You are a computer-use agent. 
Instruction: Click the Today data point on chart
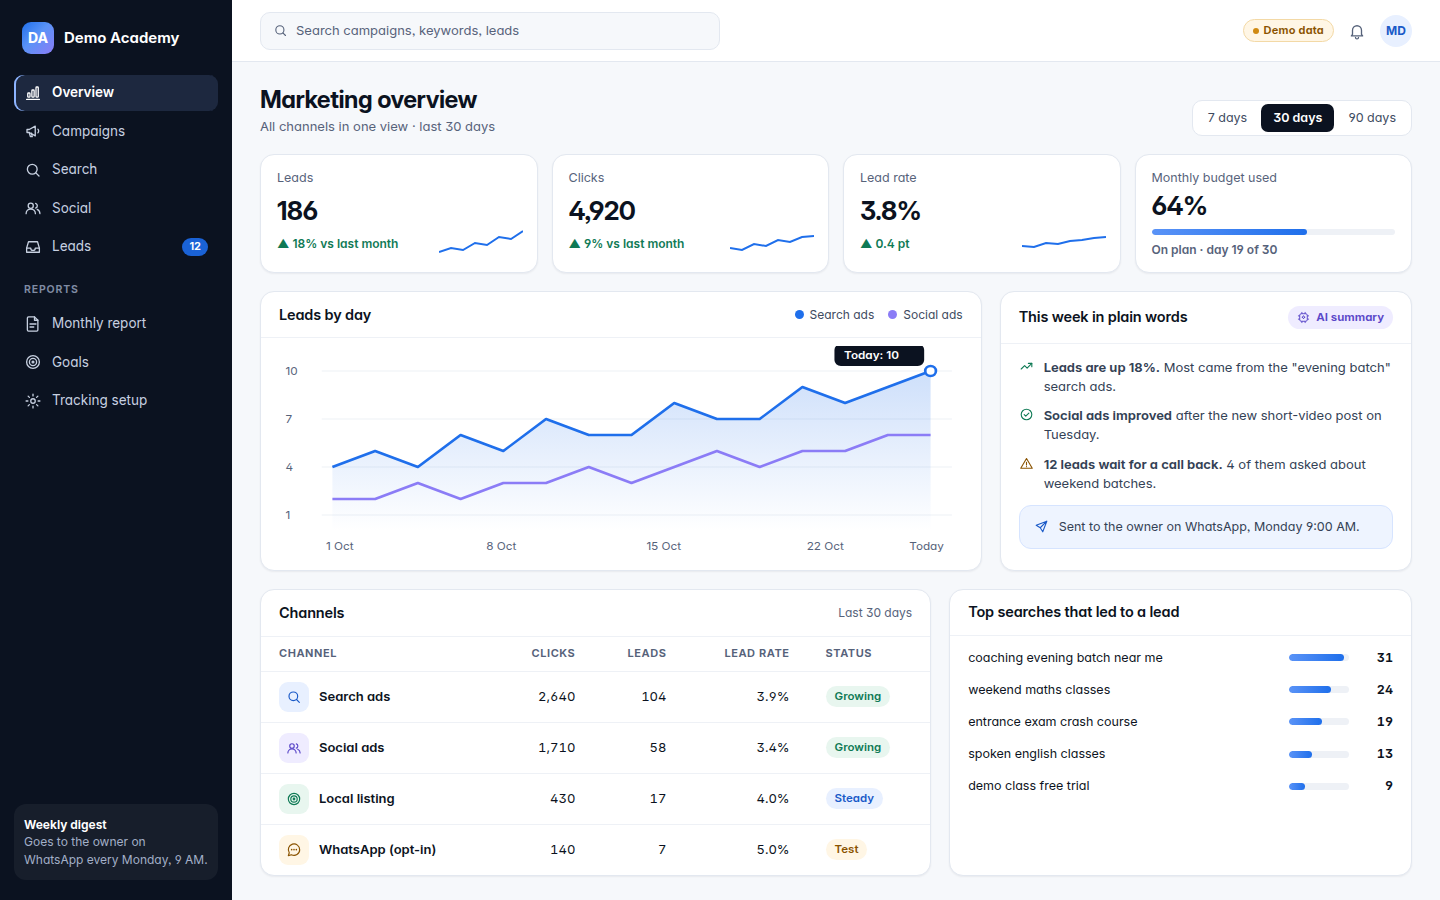coord(930,371)
